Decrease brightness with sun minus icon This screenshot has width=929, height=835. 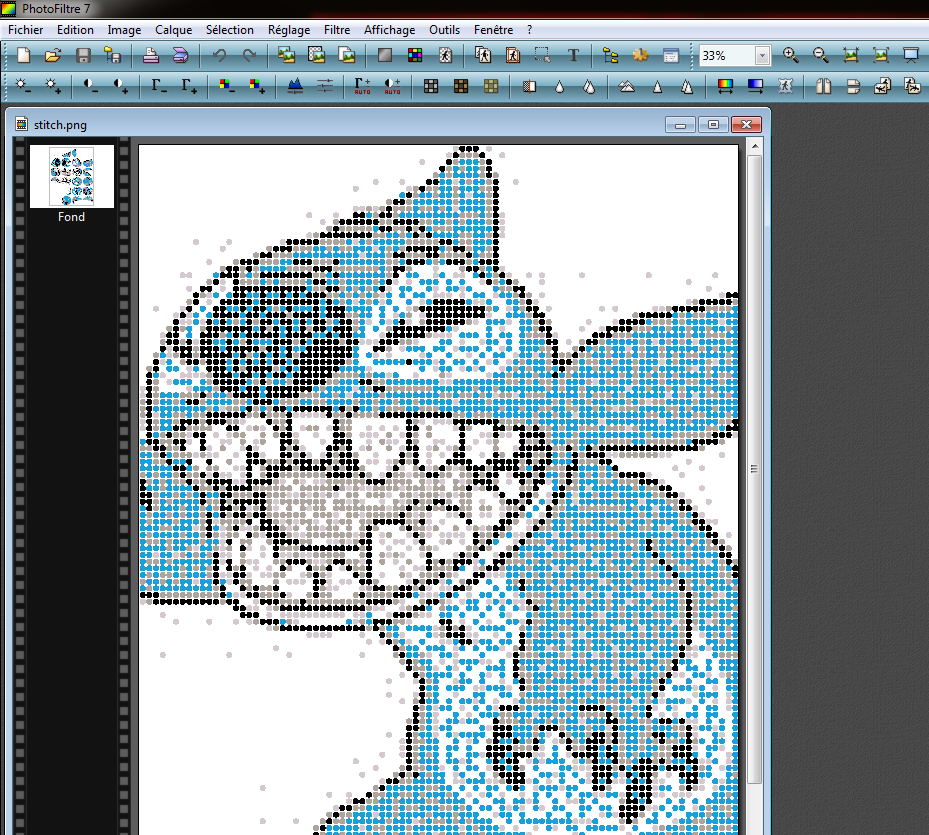[23, 87]
